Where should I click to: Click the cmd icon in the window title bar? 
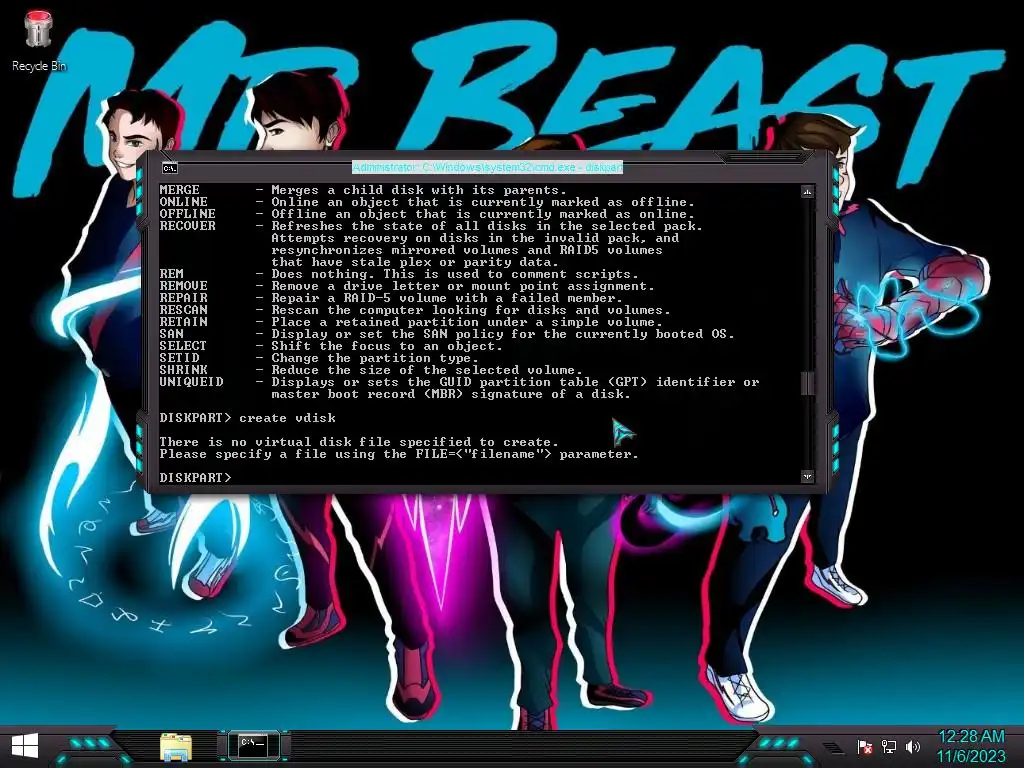170,168
